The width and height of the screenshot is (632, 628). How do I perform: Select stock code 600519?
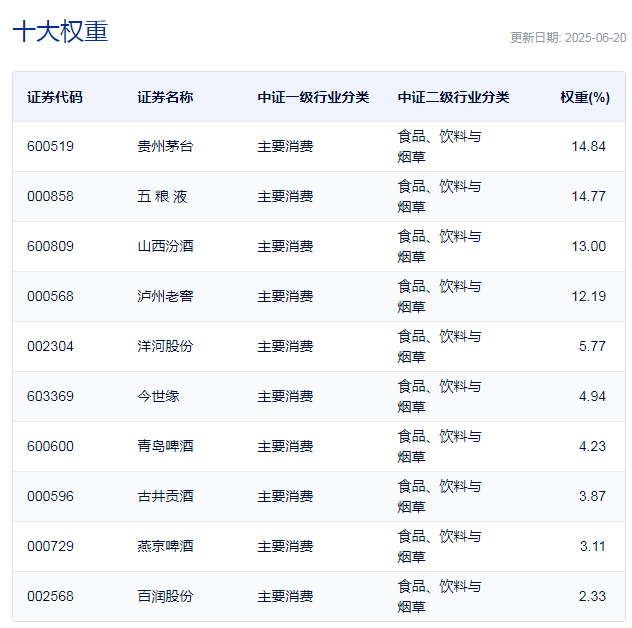(50, 146)
